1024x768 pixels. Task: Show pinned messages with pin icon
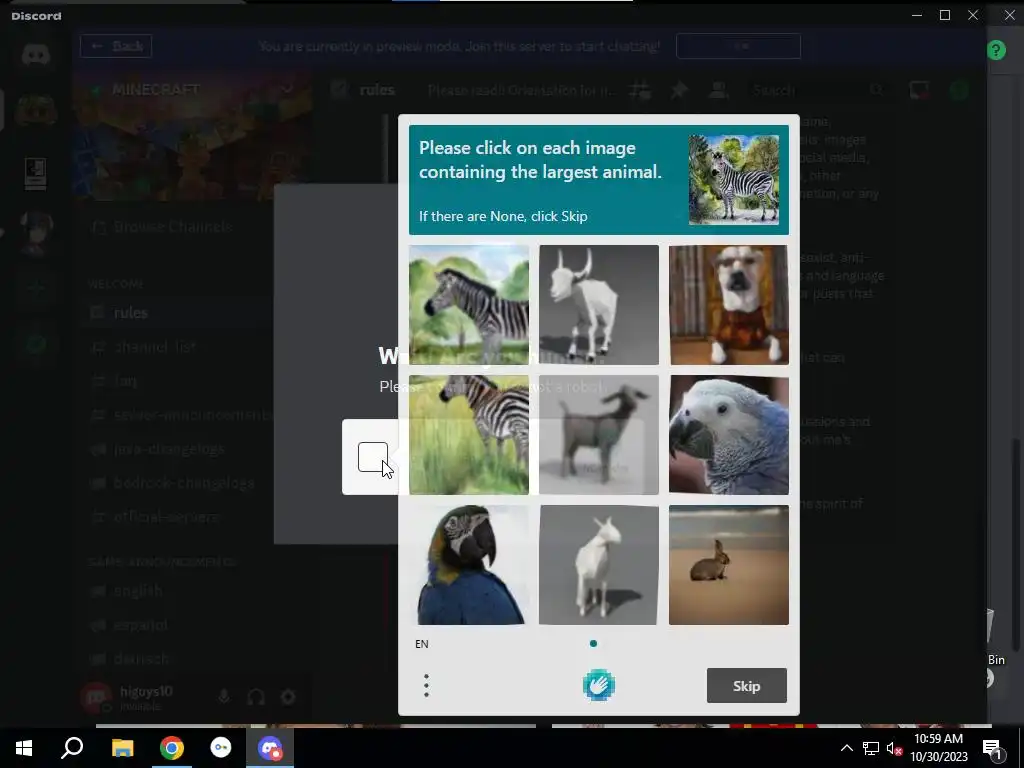pos(679,90)
